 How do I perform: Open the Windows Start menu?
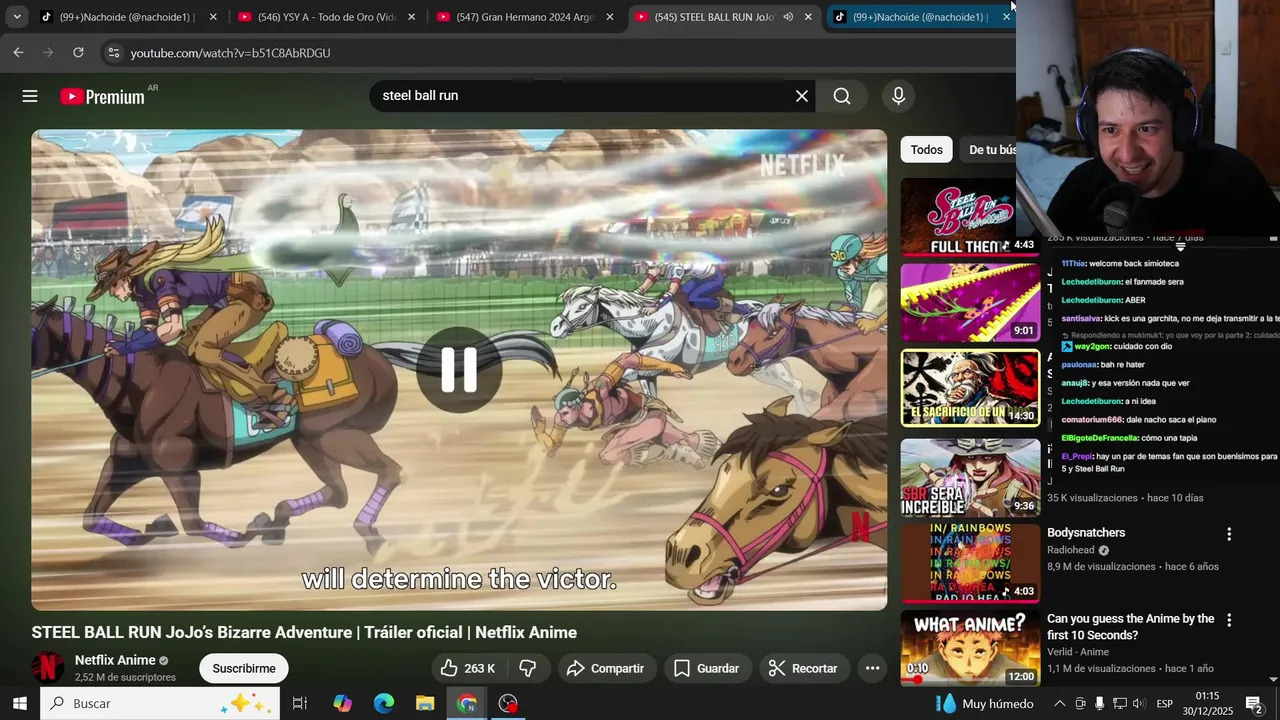point(19,703)
